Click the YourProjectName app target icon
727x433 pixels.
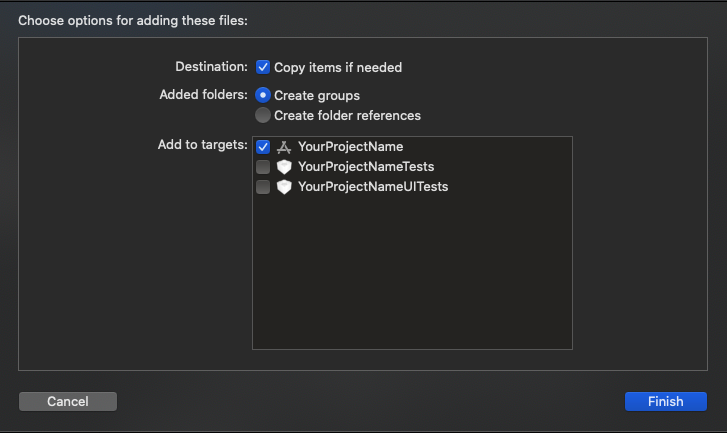[284, 146]
